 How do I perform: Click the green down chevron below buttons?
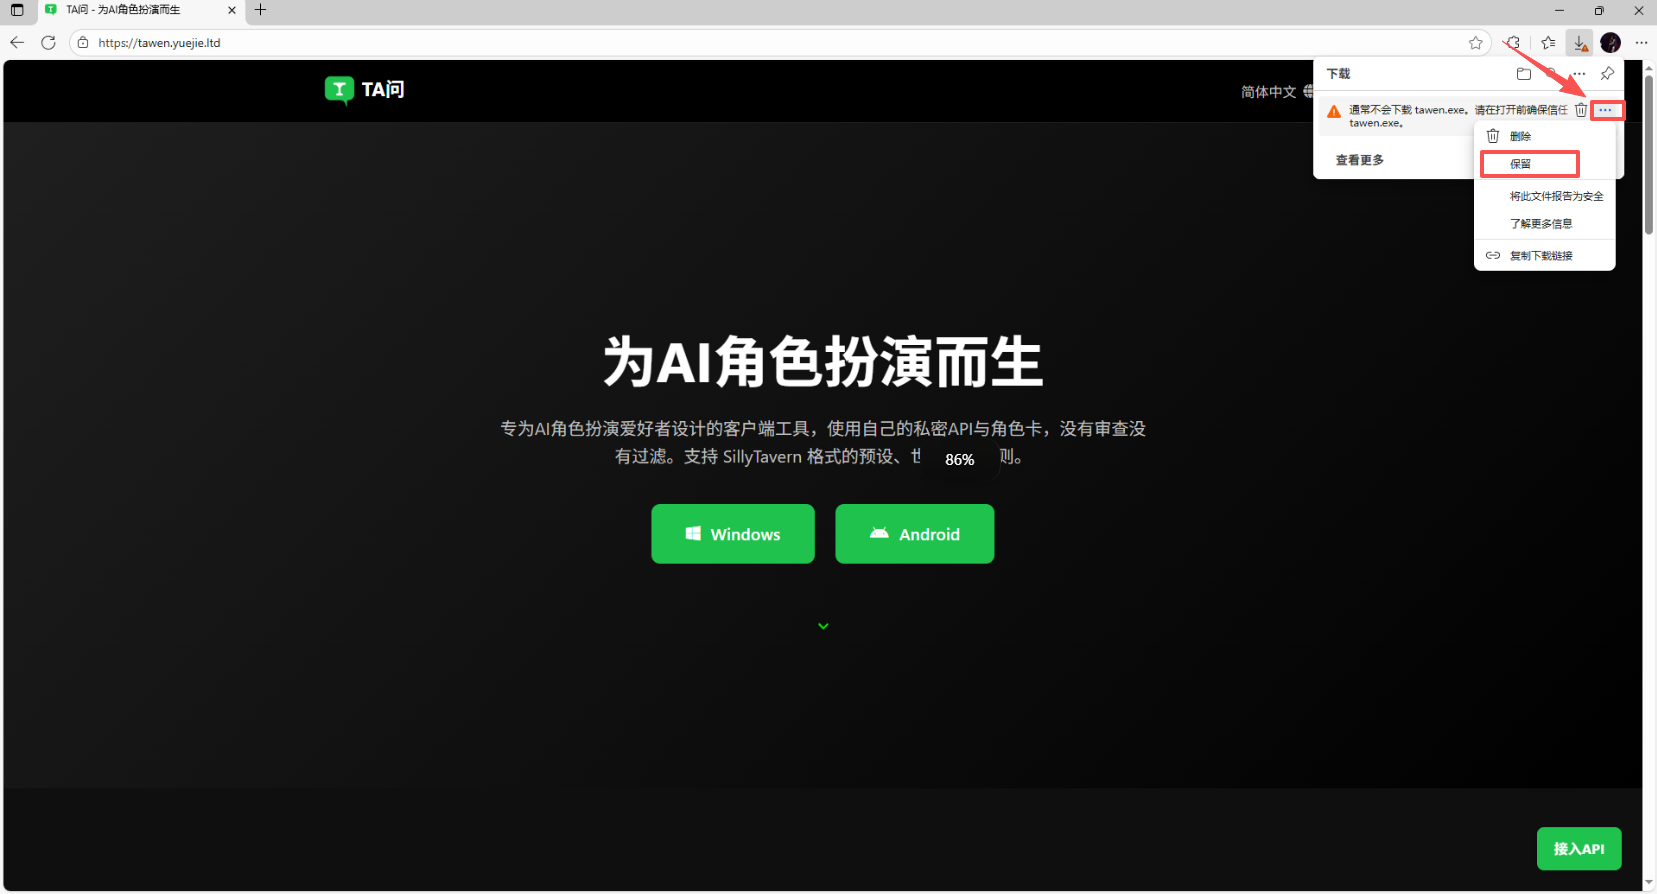pos(823,626)
